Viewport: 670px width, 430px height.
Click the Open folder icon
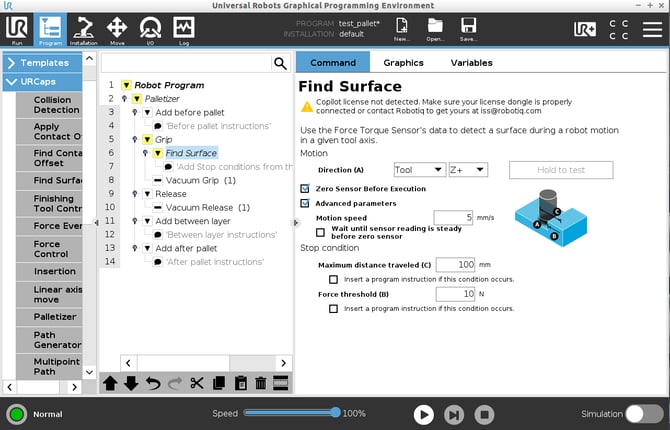click(435, 29)
